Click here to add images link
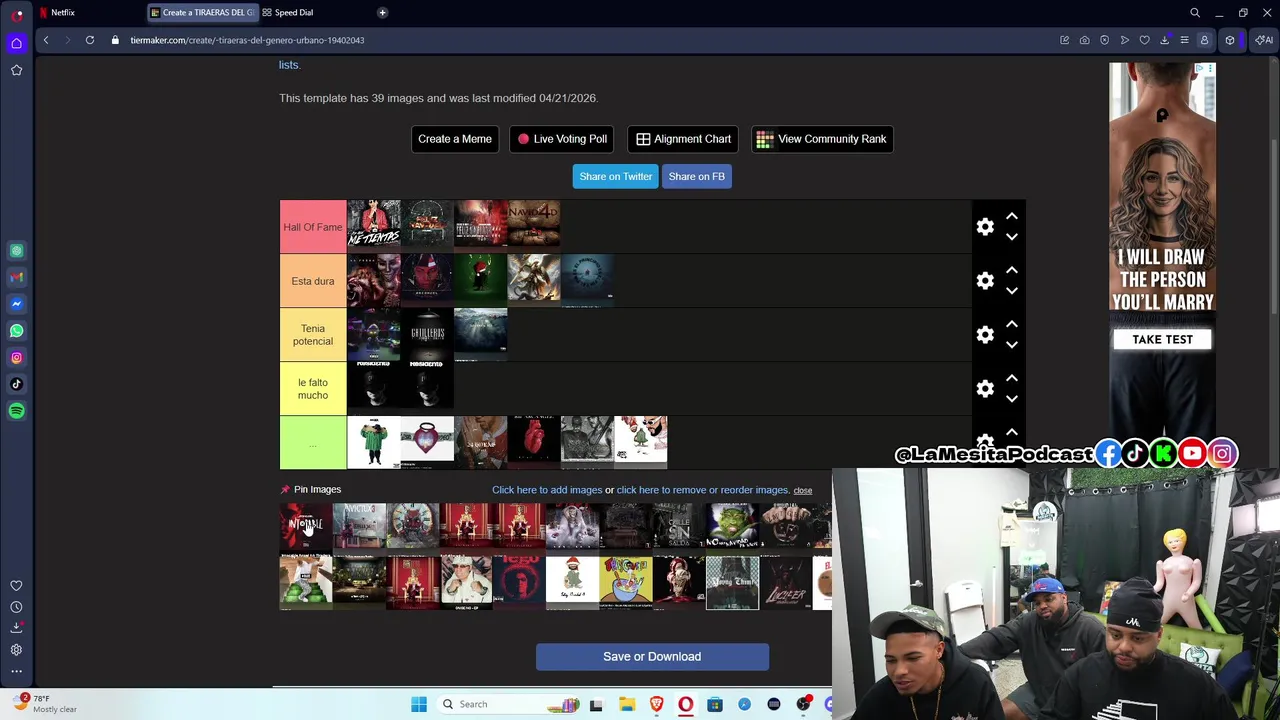This screenshot has width=1280, height=720. point(547,490)
